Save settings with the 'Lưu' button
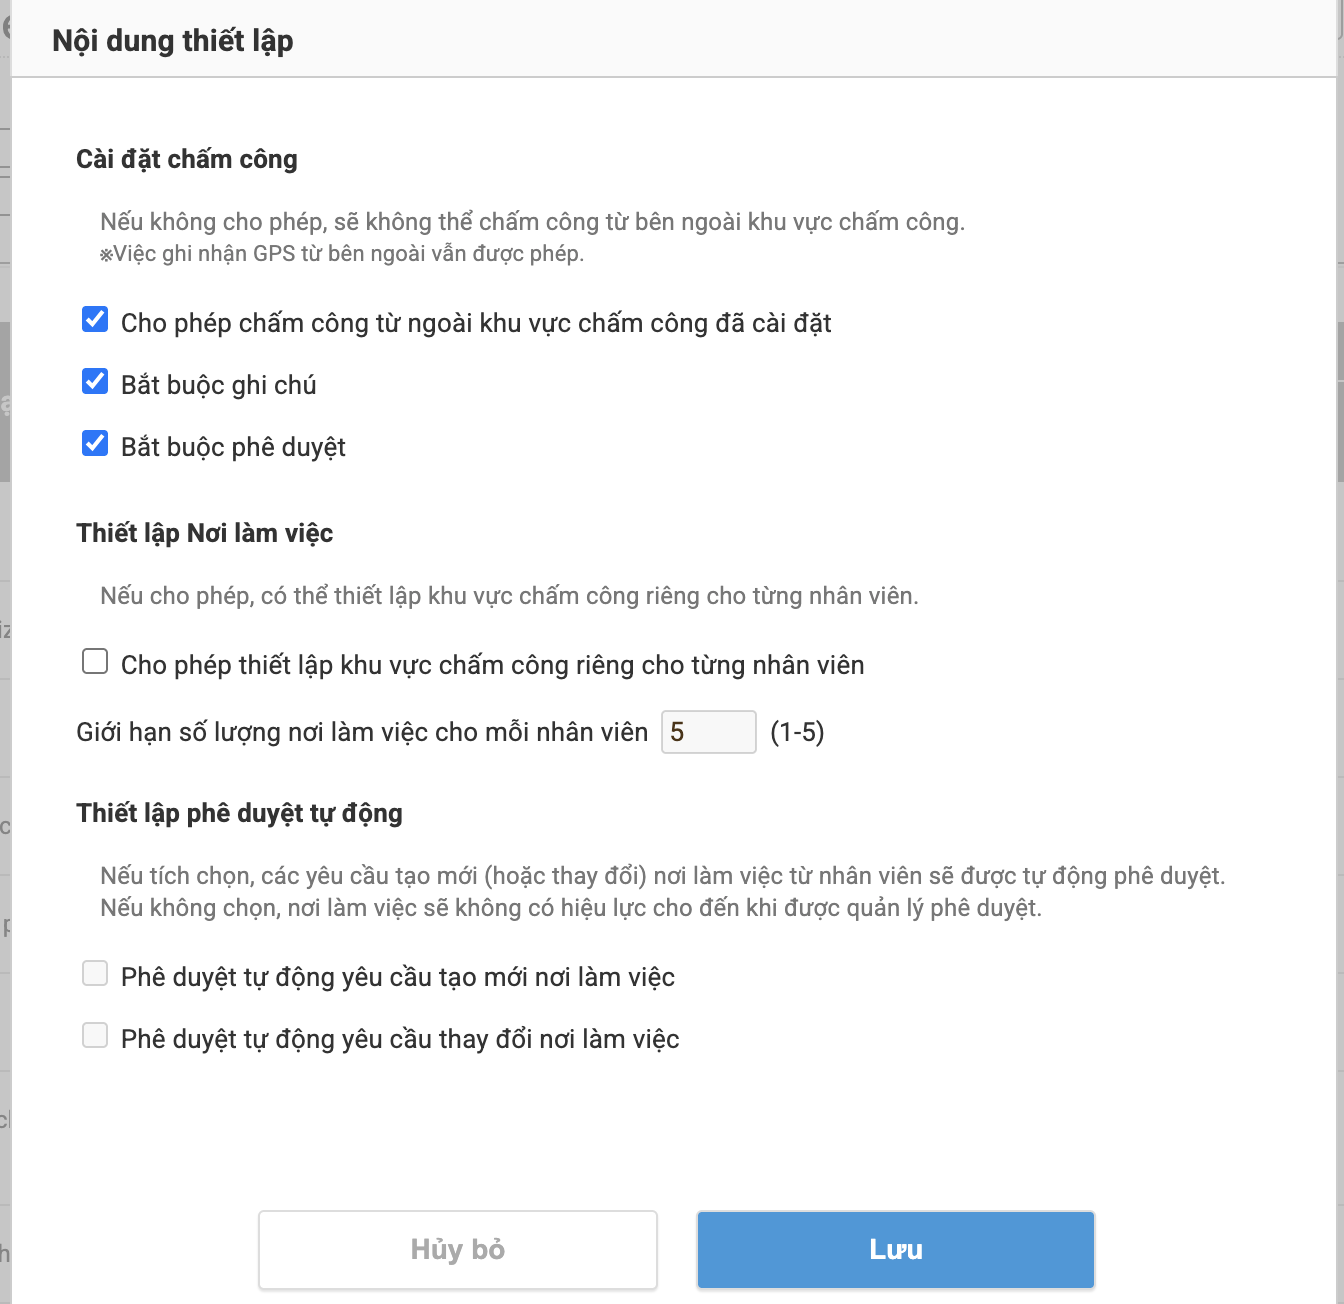Image resolution: width=1344 pixels, height=1304 pixels. tap(895, 1250)
